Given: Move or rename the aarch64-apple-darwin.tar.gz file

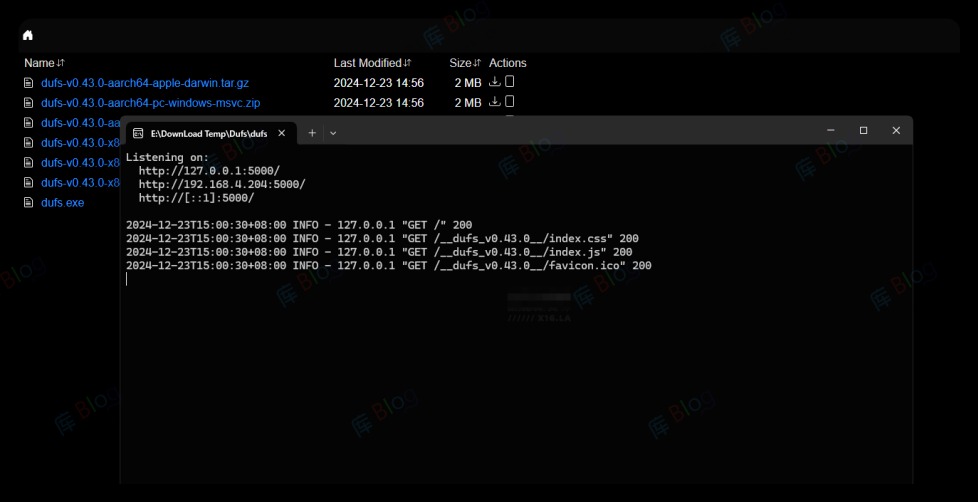Looking at the screenshot, I should 510,82.
